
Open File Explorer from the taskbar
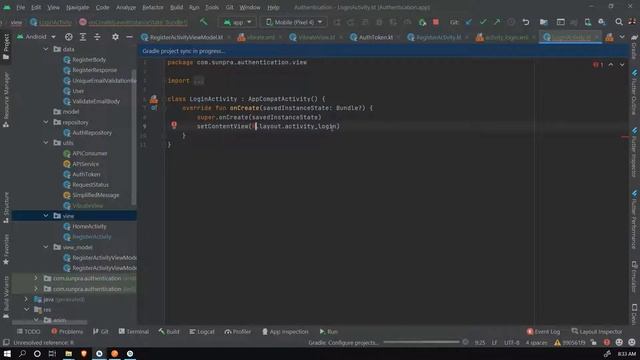click(69, 353)
